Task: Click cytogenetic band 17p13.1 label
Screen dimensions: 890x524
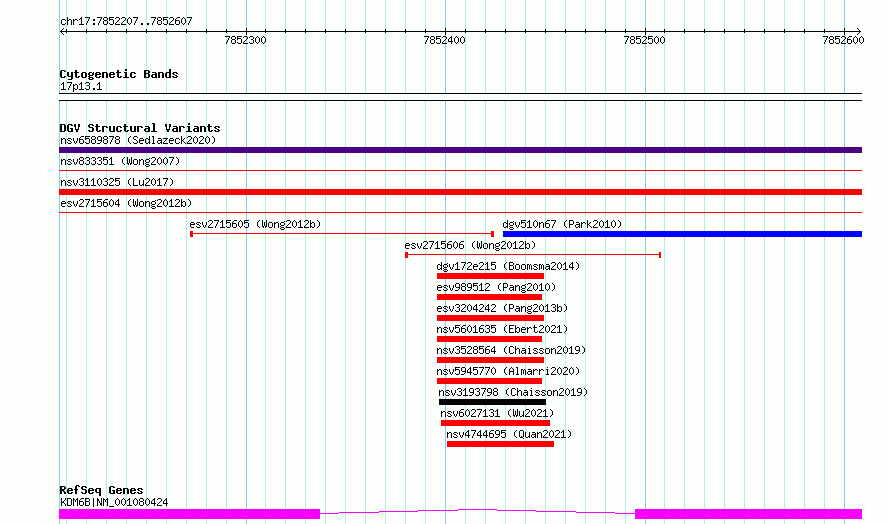Action: pyautogui.click(x=81, y=86)
